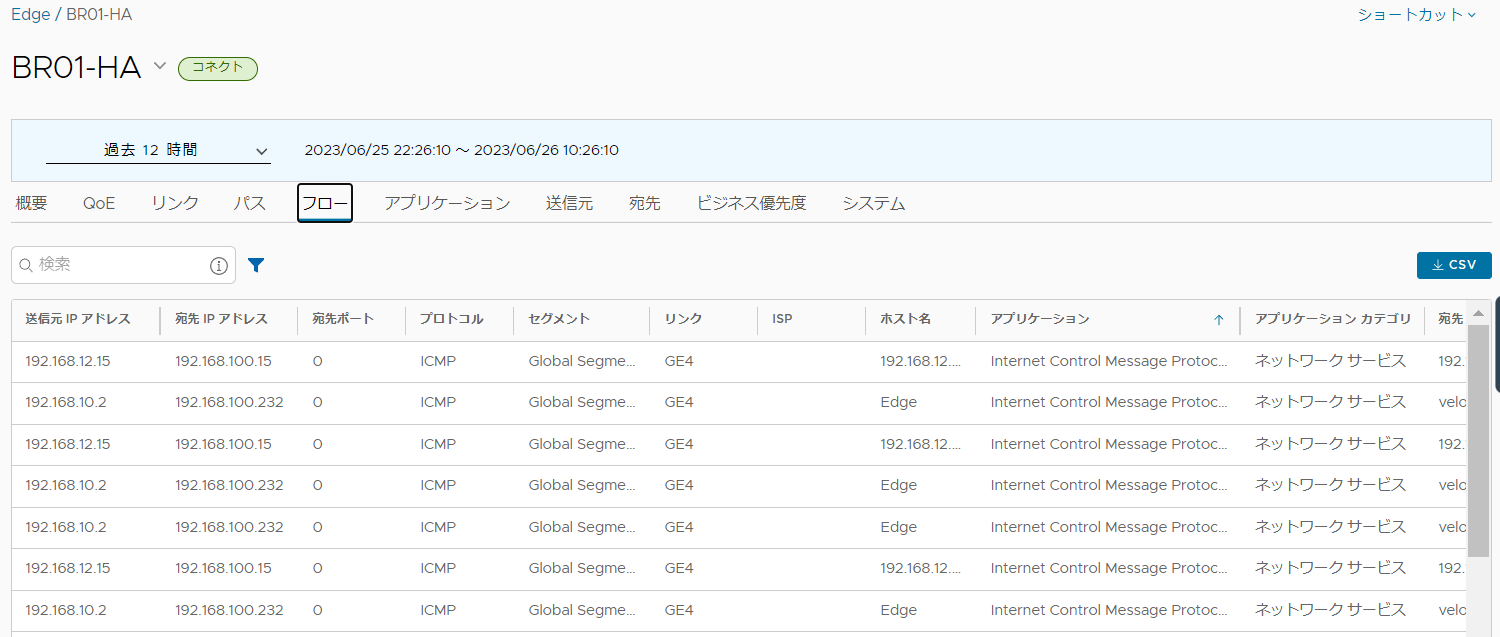1500x637 pixels.
Task: Switch to the リンク tab
Action: (175, 203)
